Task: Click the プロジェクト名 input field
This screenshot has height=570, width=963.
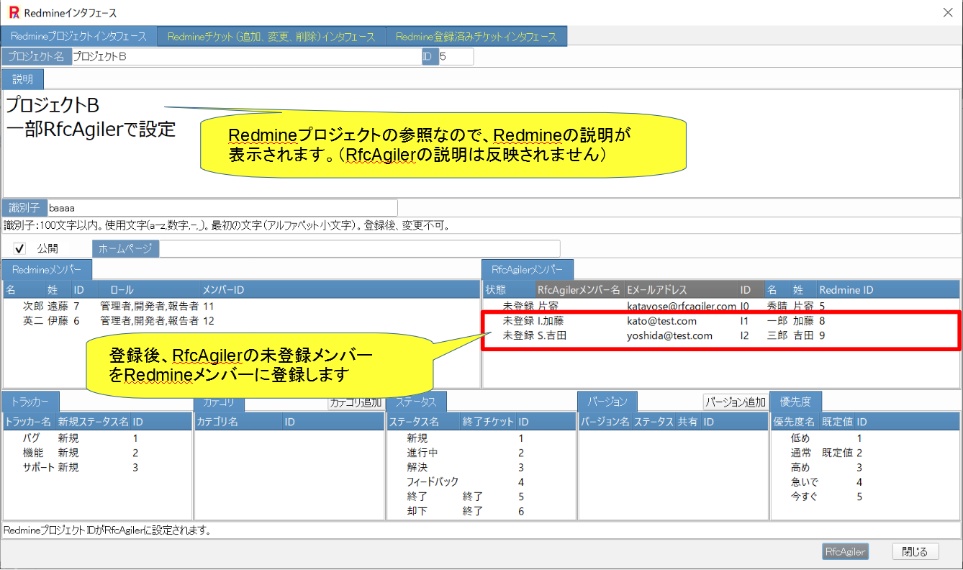Action: coord(246,57)
